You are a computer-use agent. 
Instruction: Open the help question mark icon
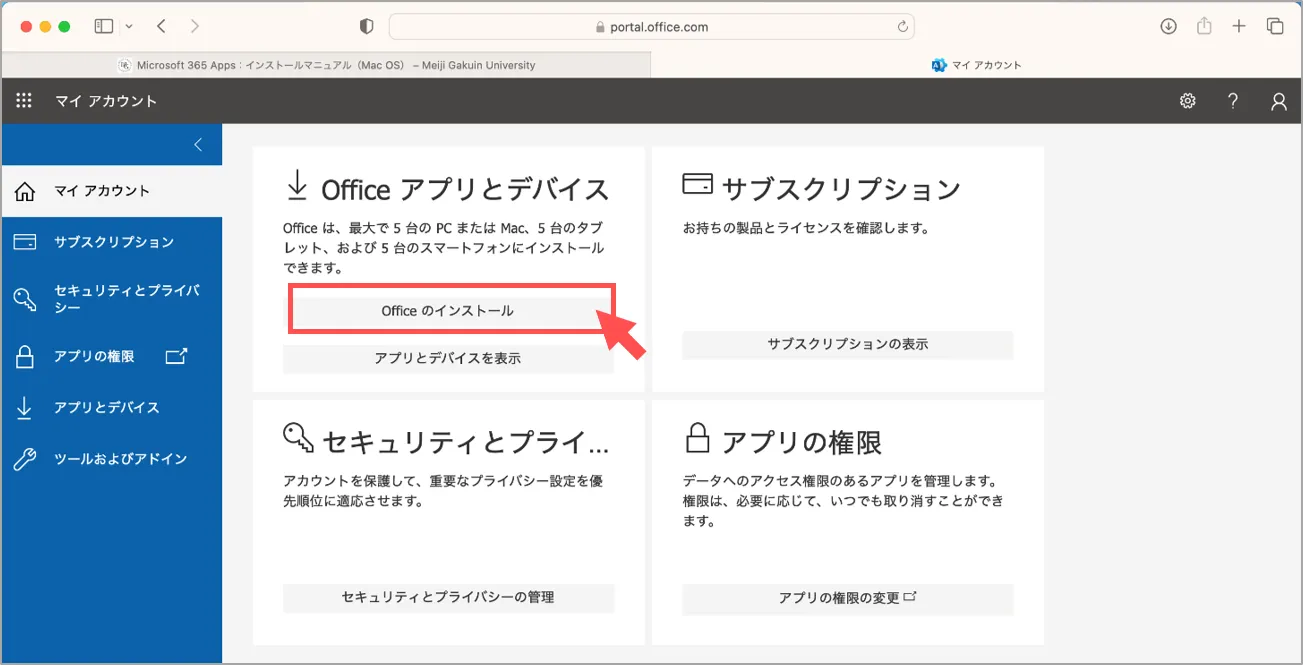pos(1233,101)
